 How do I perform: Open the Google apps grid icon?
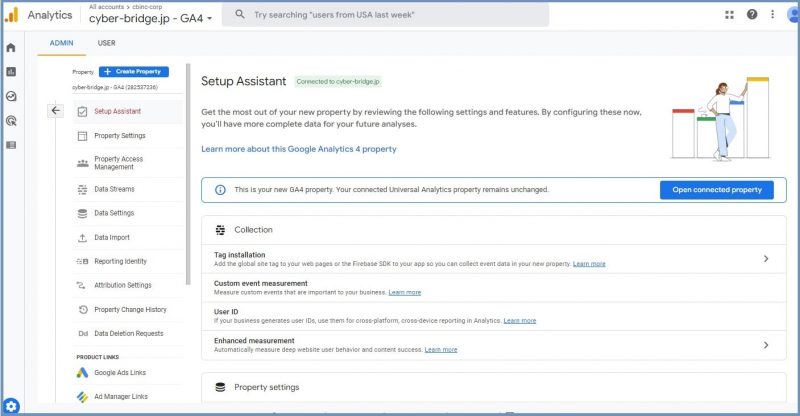click(729, 15)
